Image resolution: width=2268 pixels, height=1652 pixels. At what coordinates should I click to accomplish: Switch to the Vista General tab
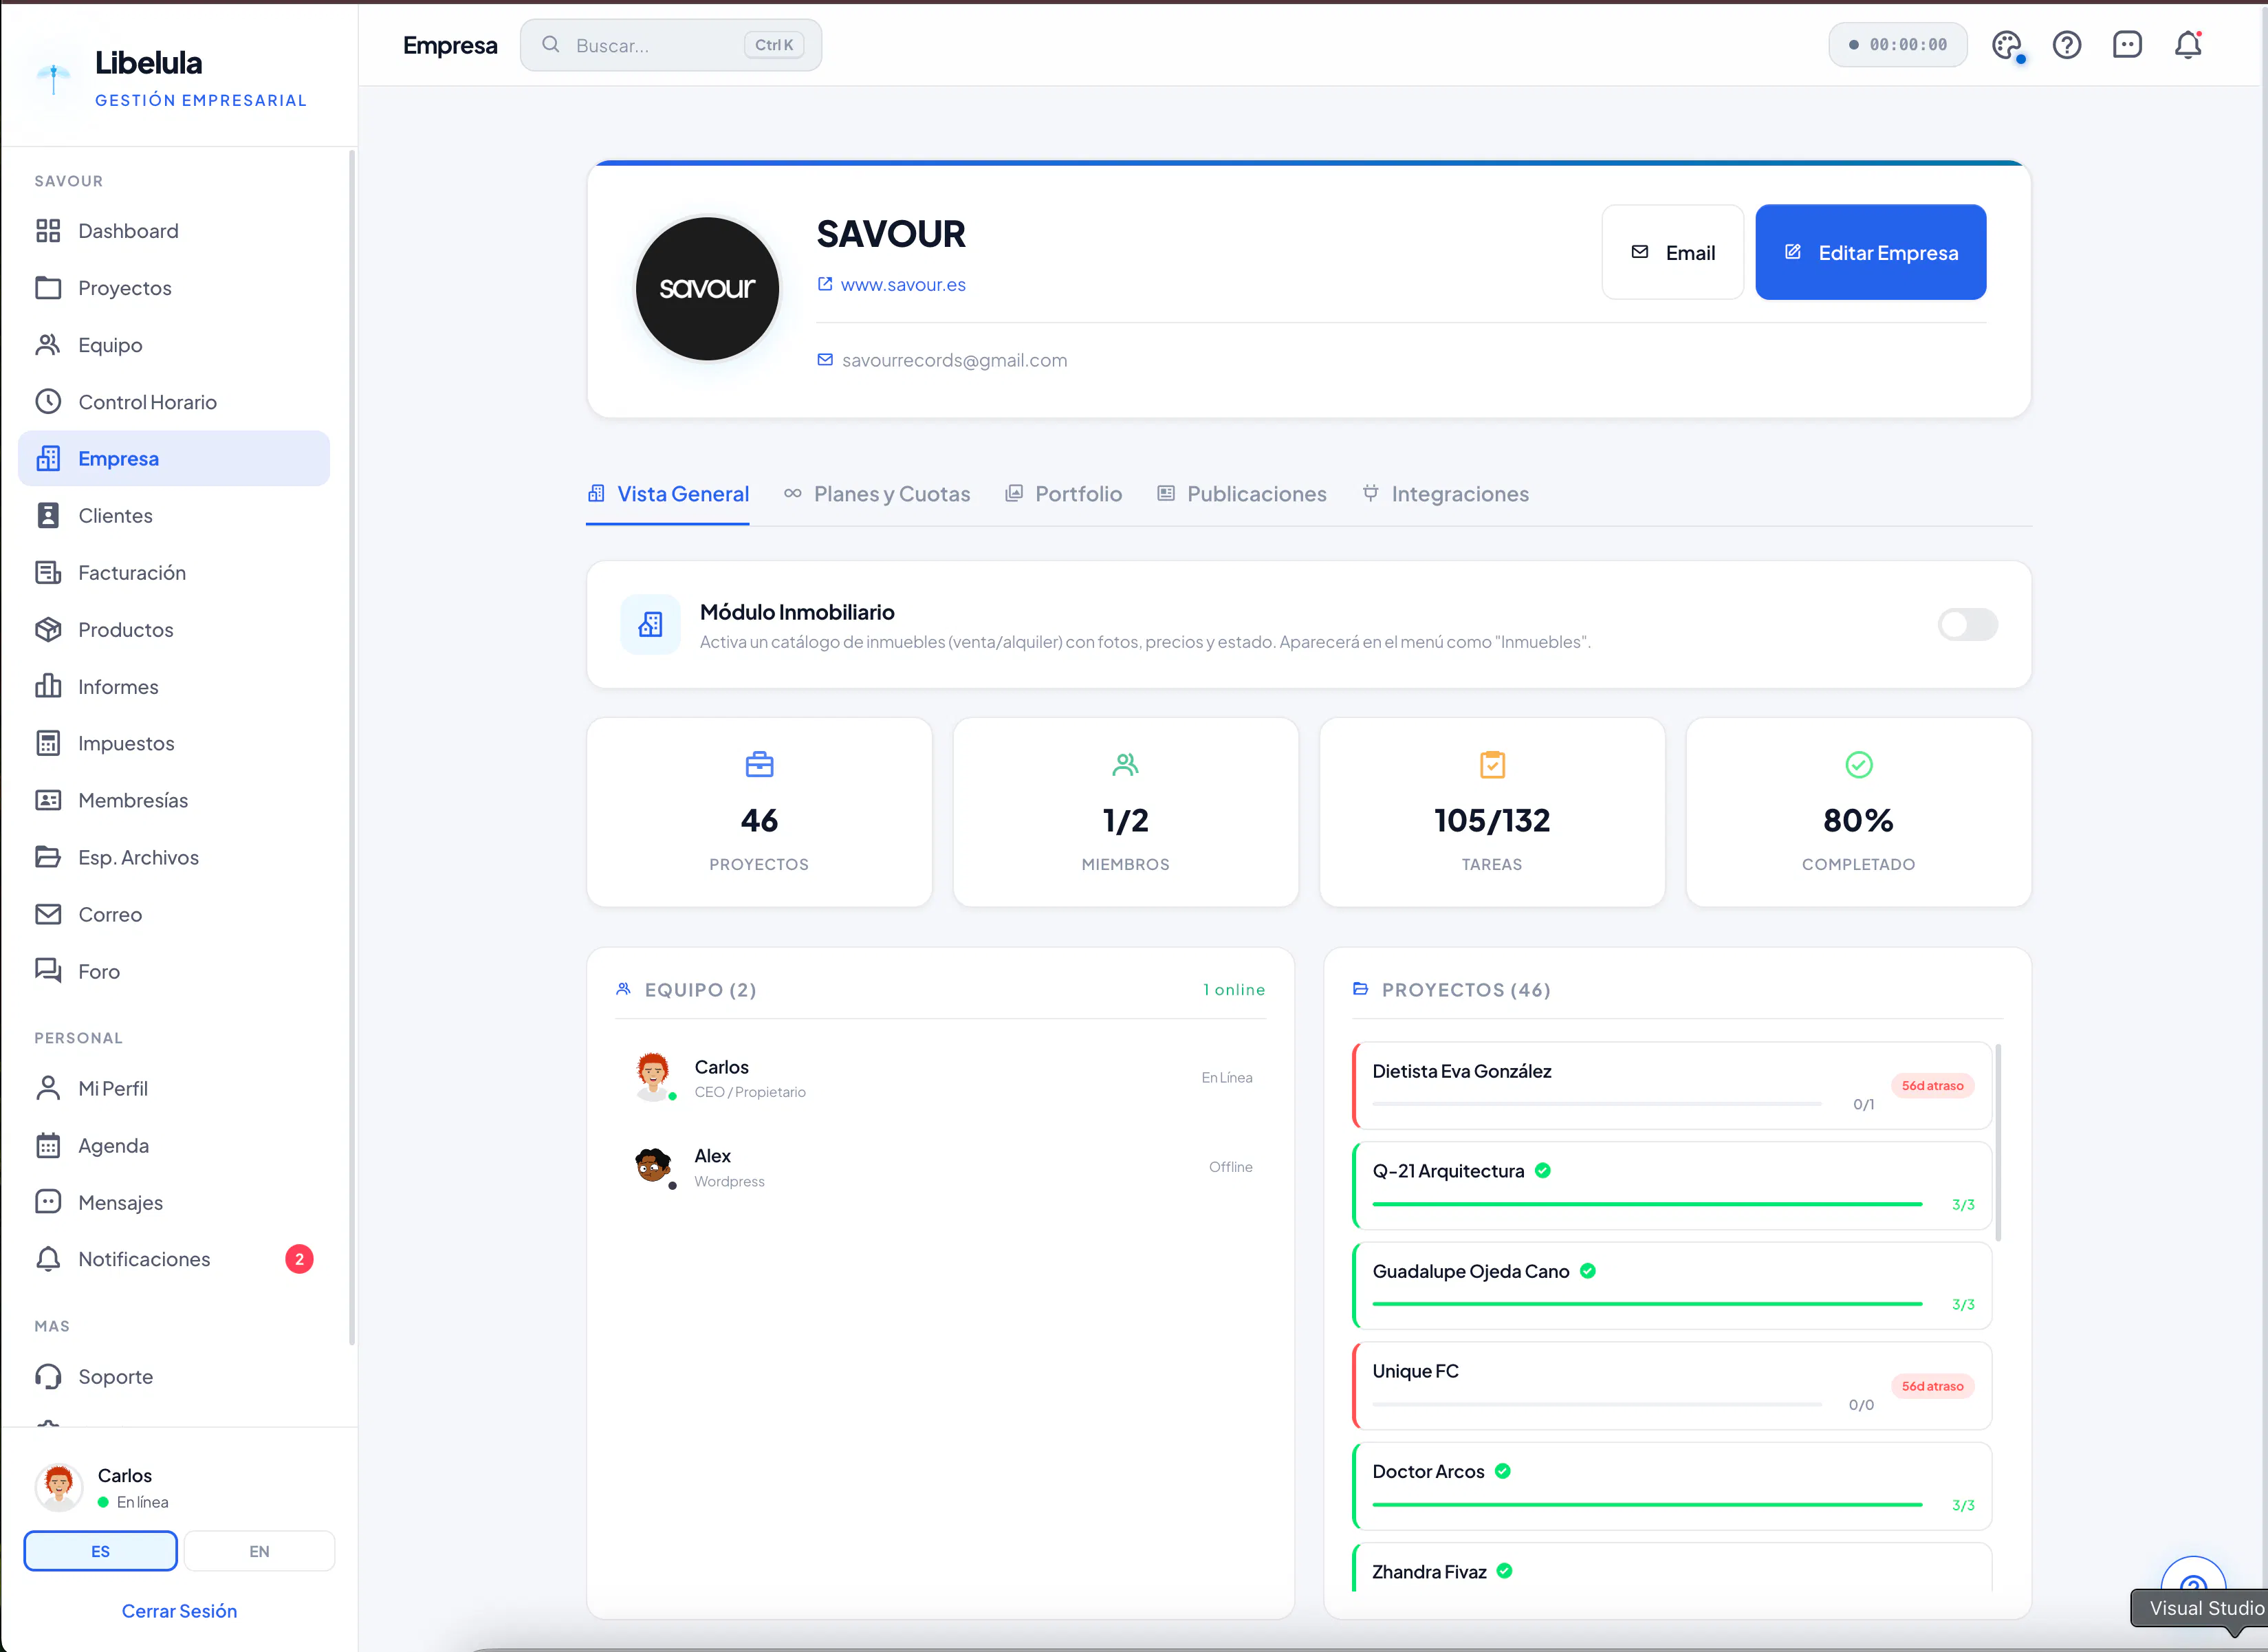668,494
